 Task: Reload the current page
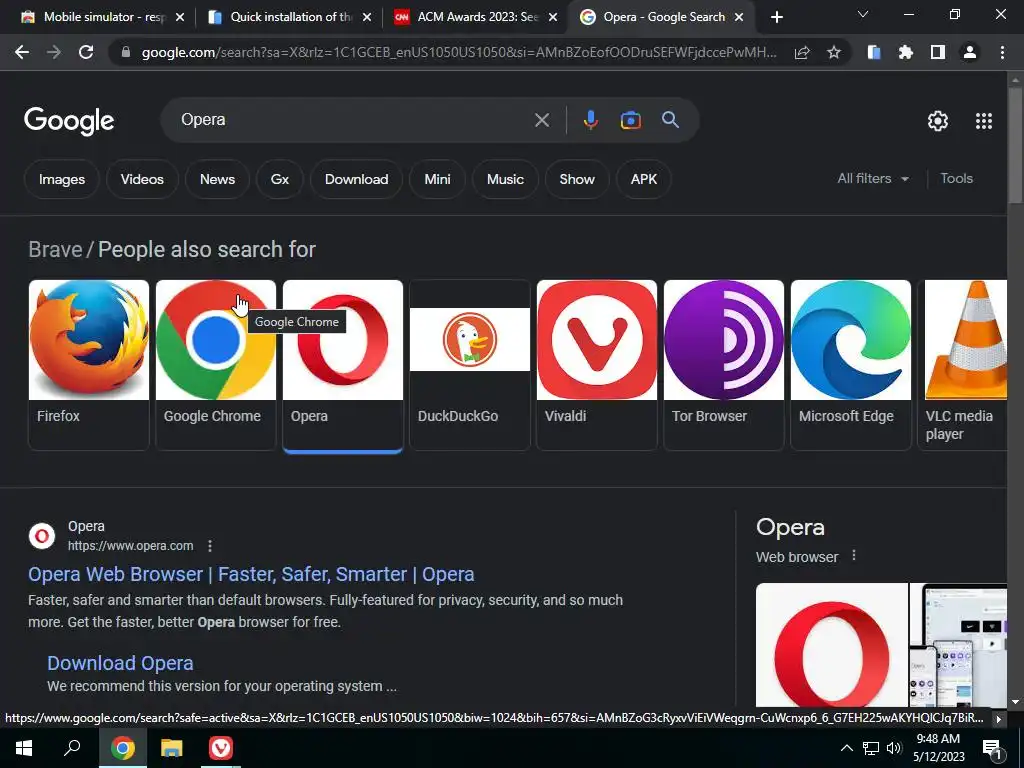(86, 52)
